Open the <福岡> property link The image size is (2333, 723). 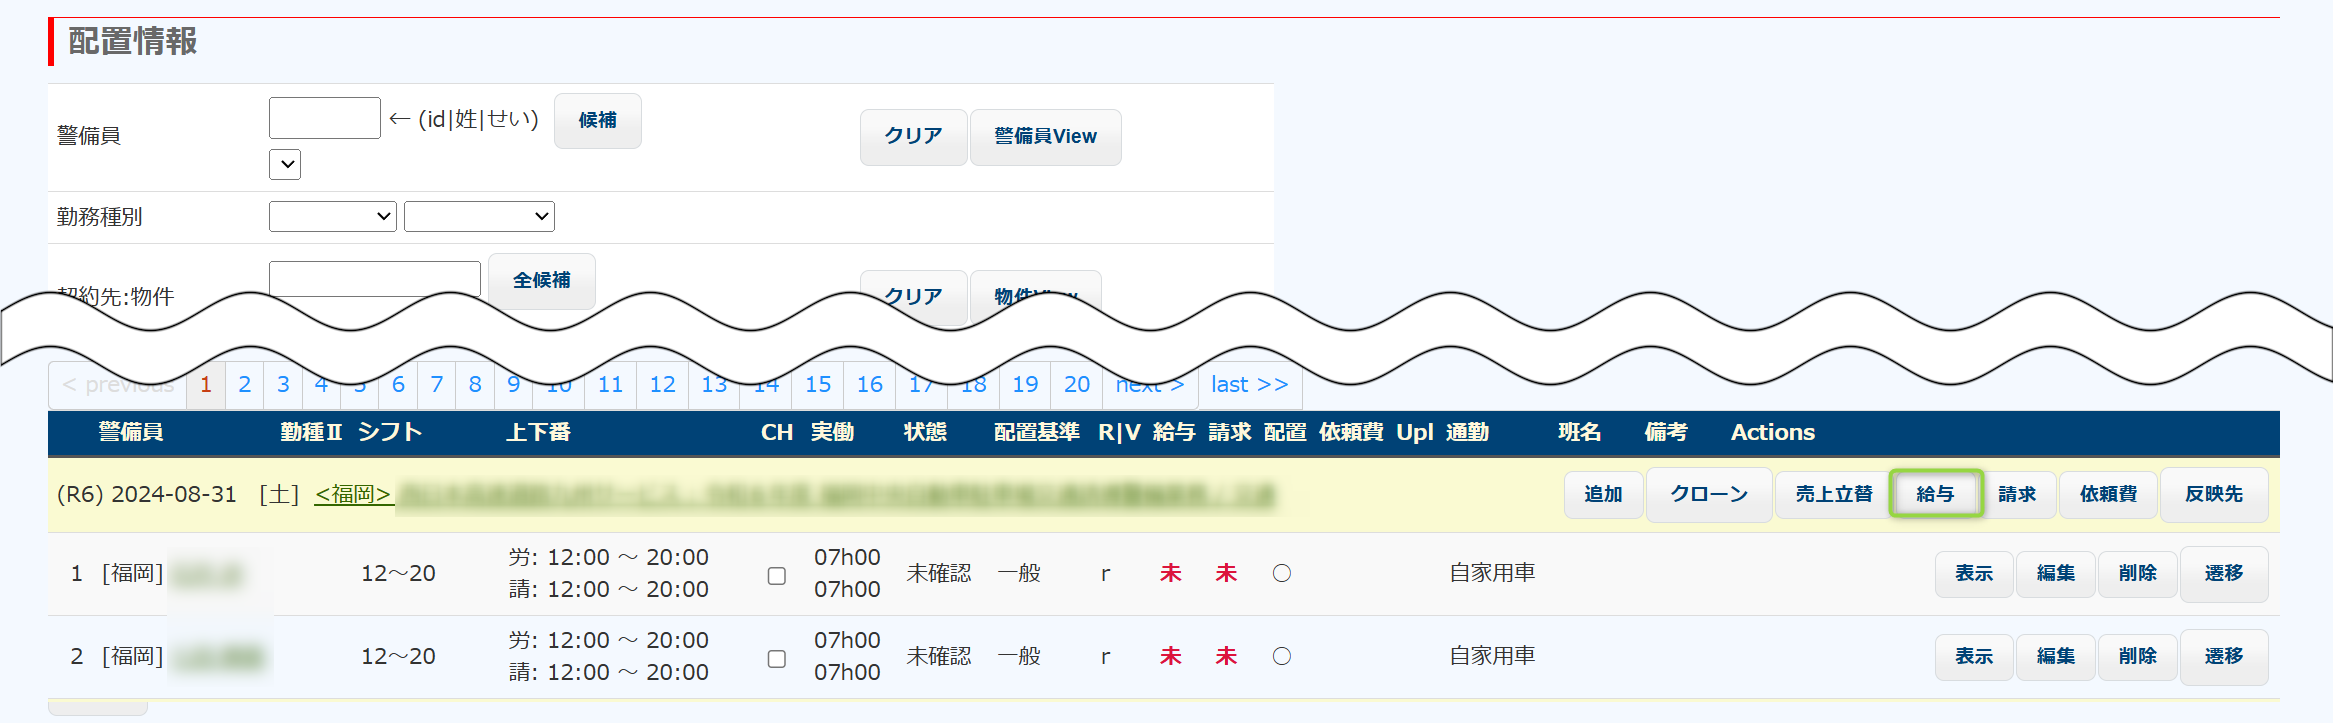pos(353,494)
